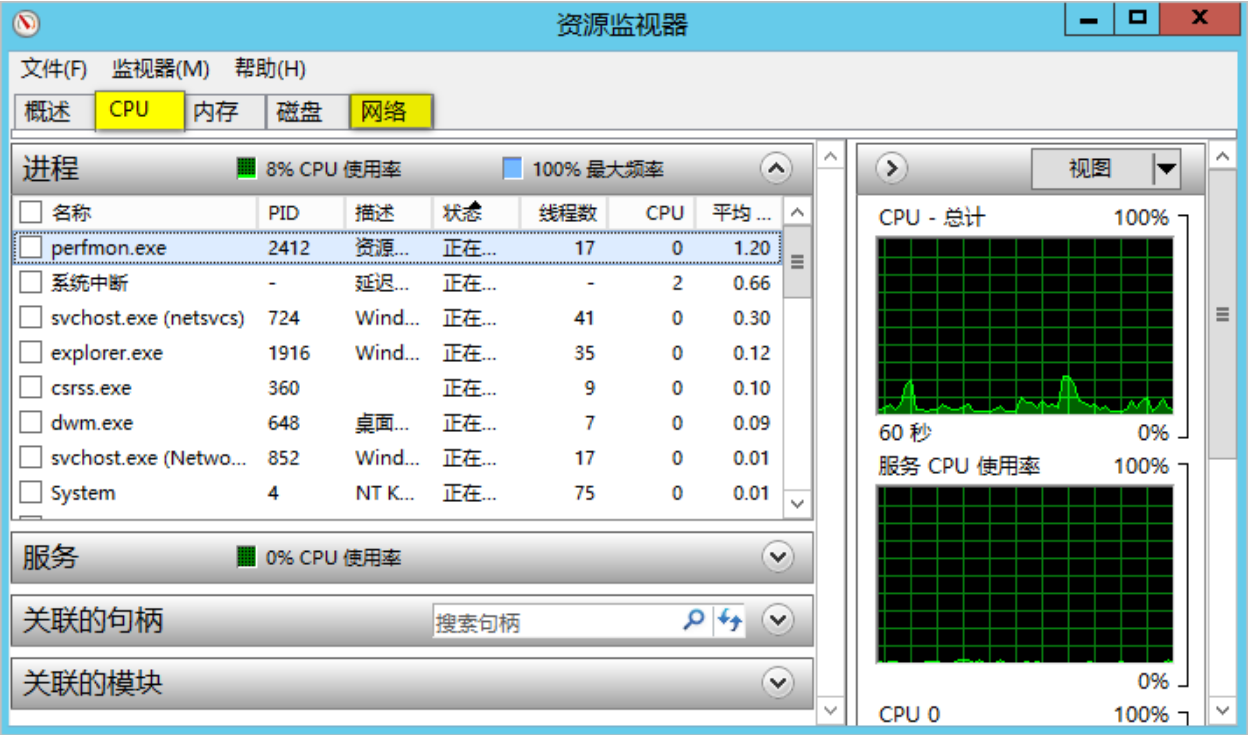The width and height of the screenshot is (1253, 735).
Task: Collapse the graph pane with the arrow button
Action: coord(890,169)
